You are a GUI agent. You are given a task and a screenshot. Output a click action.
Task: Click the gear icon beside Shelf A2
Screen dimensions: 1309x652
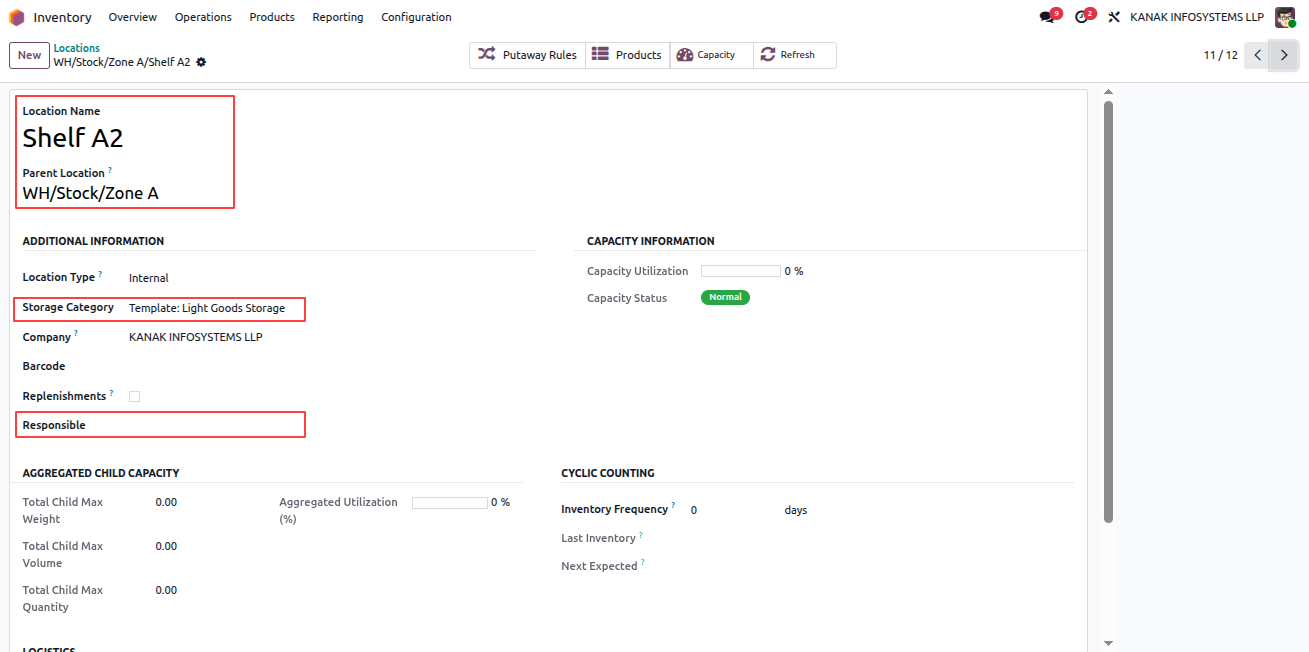[201, 62]
